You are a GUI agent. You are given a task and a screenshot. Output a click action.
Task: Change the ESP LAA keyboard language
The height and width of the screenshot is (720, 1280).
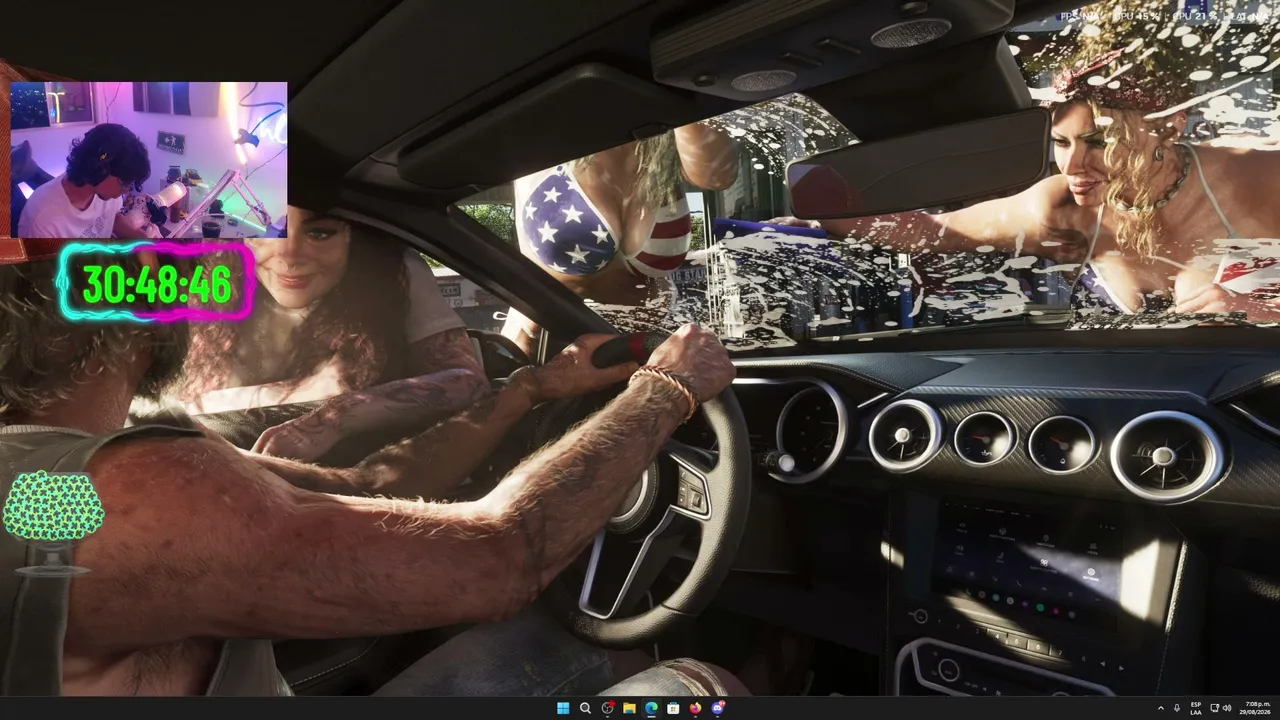tap(1196, 708)
